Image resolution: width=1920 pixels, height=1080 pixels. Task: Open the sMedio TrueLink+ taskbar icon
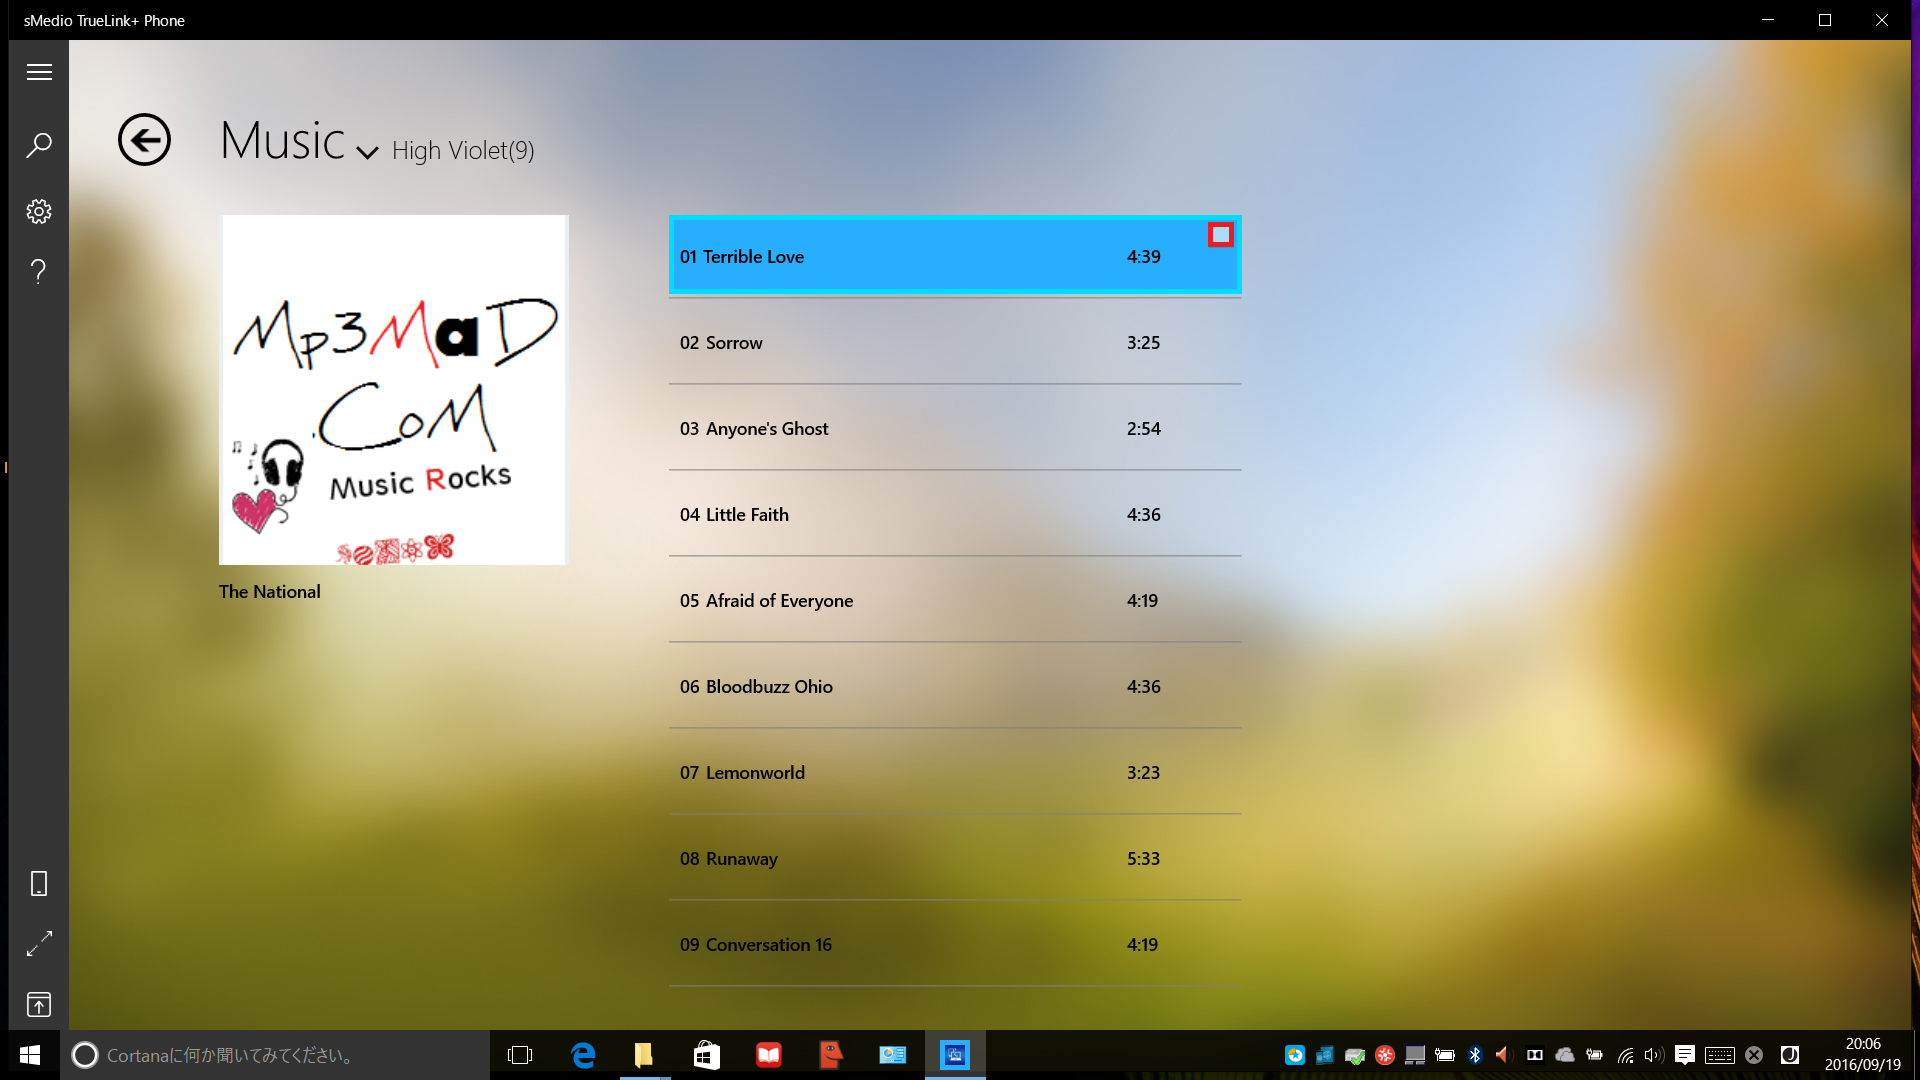pos(955,1055)
